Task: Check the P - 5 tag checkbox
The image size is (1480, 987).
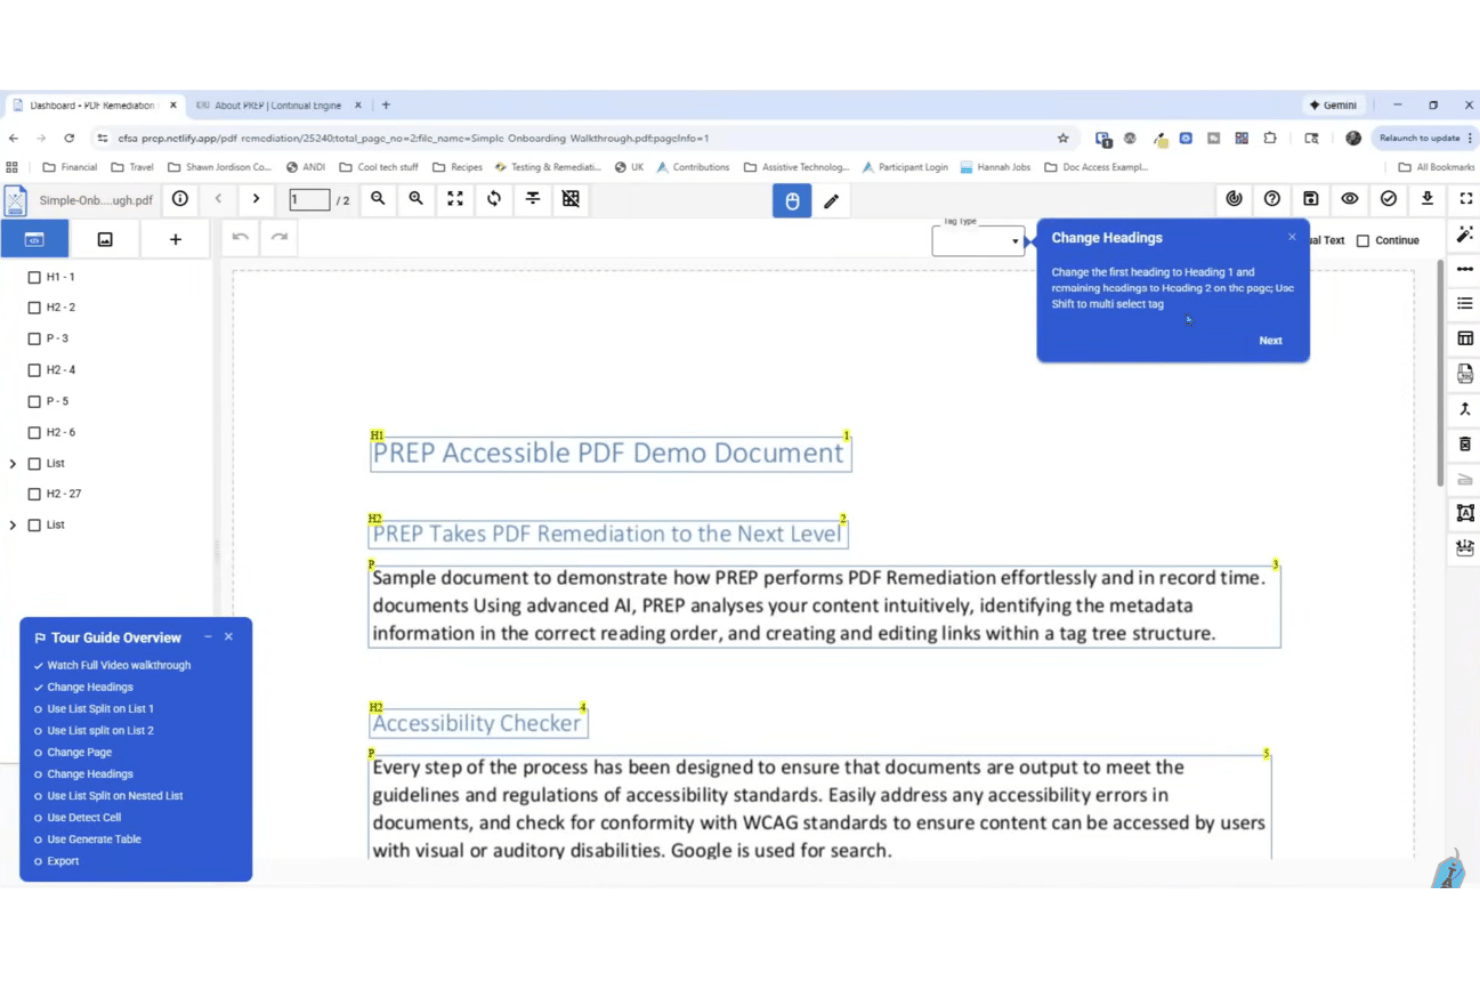Action: tap(34, 401)
